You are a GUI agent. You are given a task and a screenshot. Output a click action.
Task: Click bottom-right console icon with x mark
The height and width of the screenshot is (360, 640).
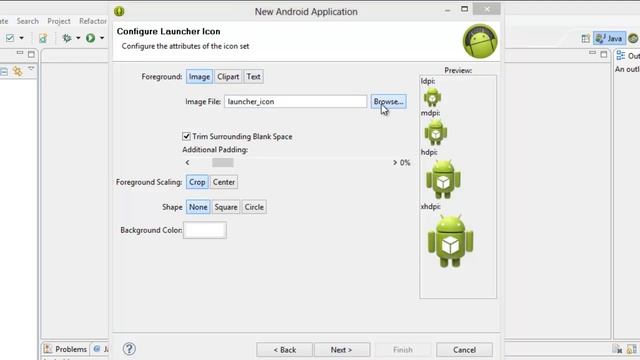[617, 349]
